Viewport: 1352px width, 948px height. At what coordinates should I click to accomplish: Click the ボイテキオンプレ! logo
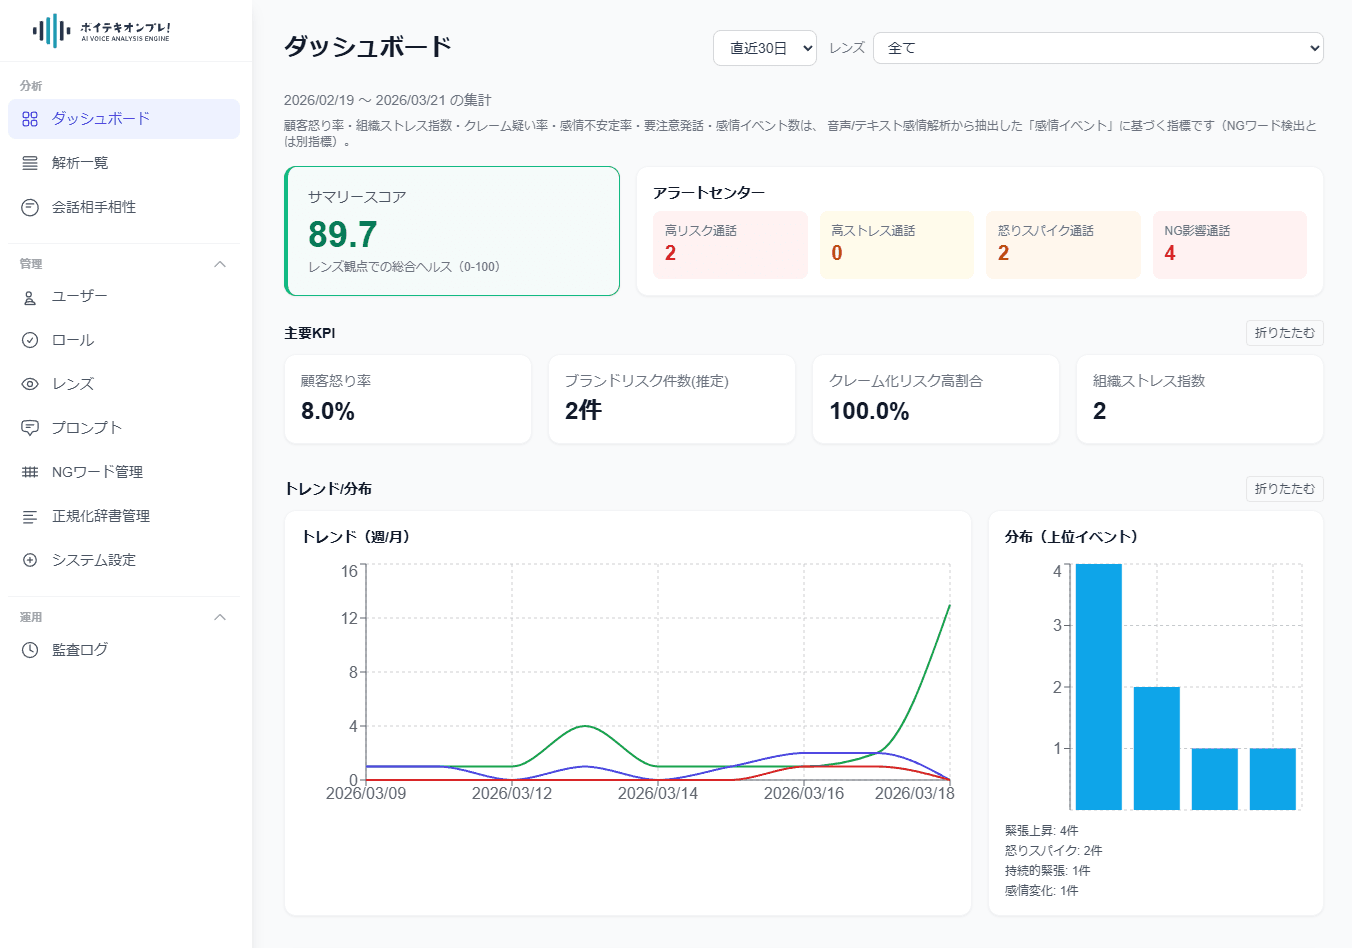[x=103, y=29]
